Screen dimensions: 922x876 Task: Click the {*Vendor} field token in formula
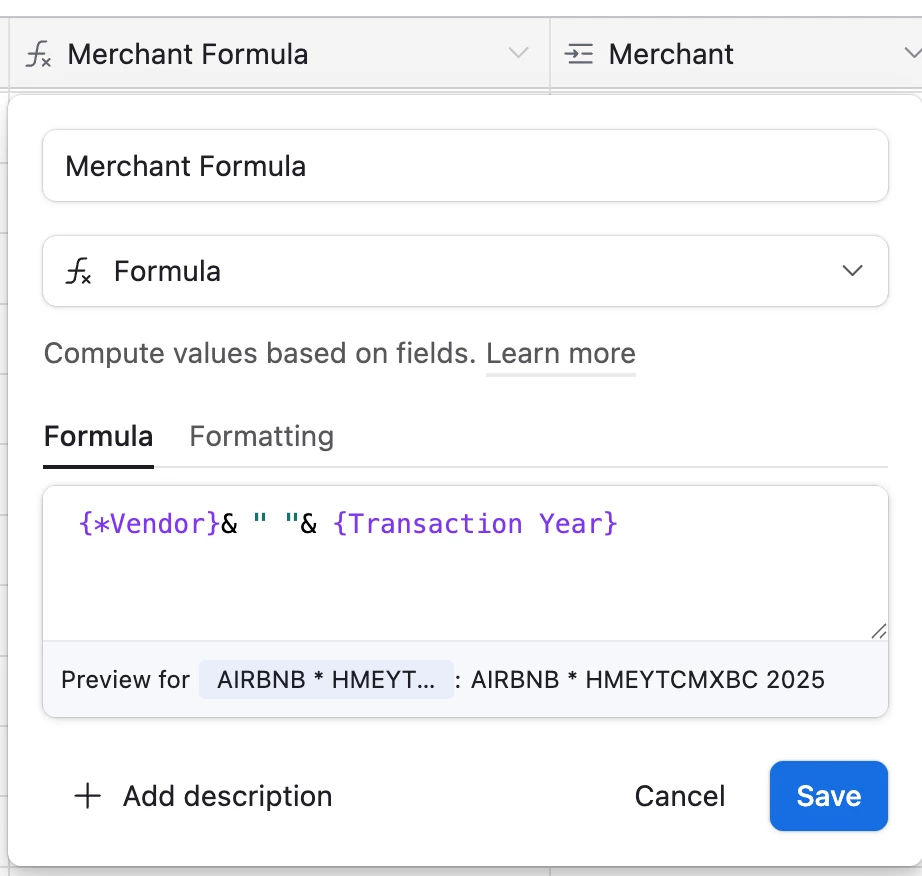(x=150, y=523)
